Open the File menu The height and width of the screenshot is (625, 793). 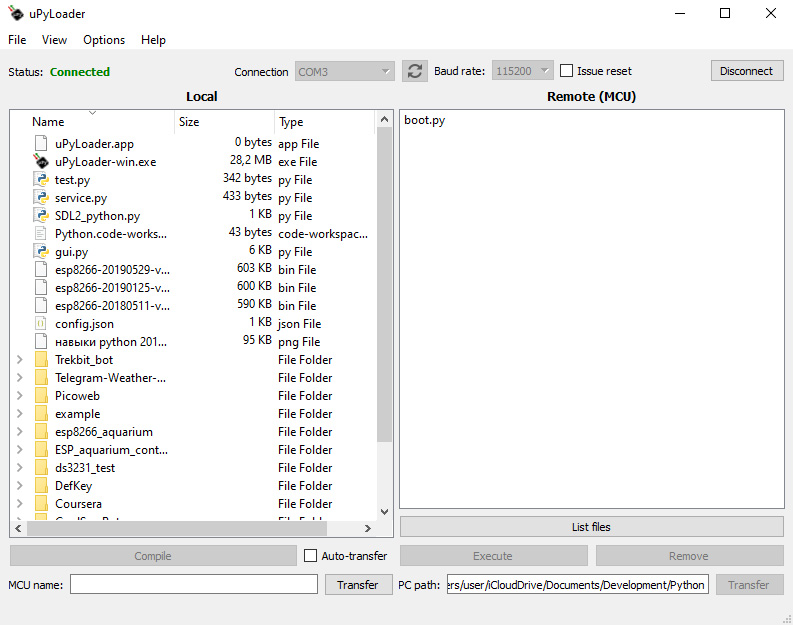tap(17, 39)
